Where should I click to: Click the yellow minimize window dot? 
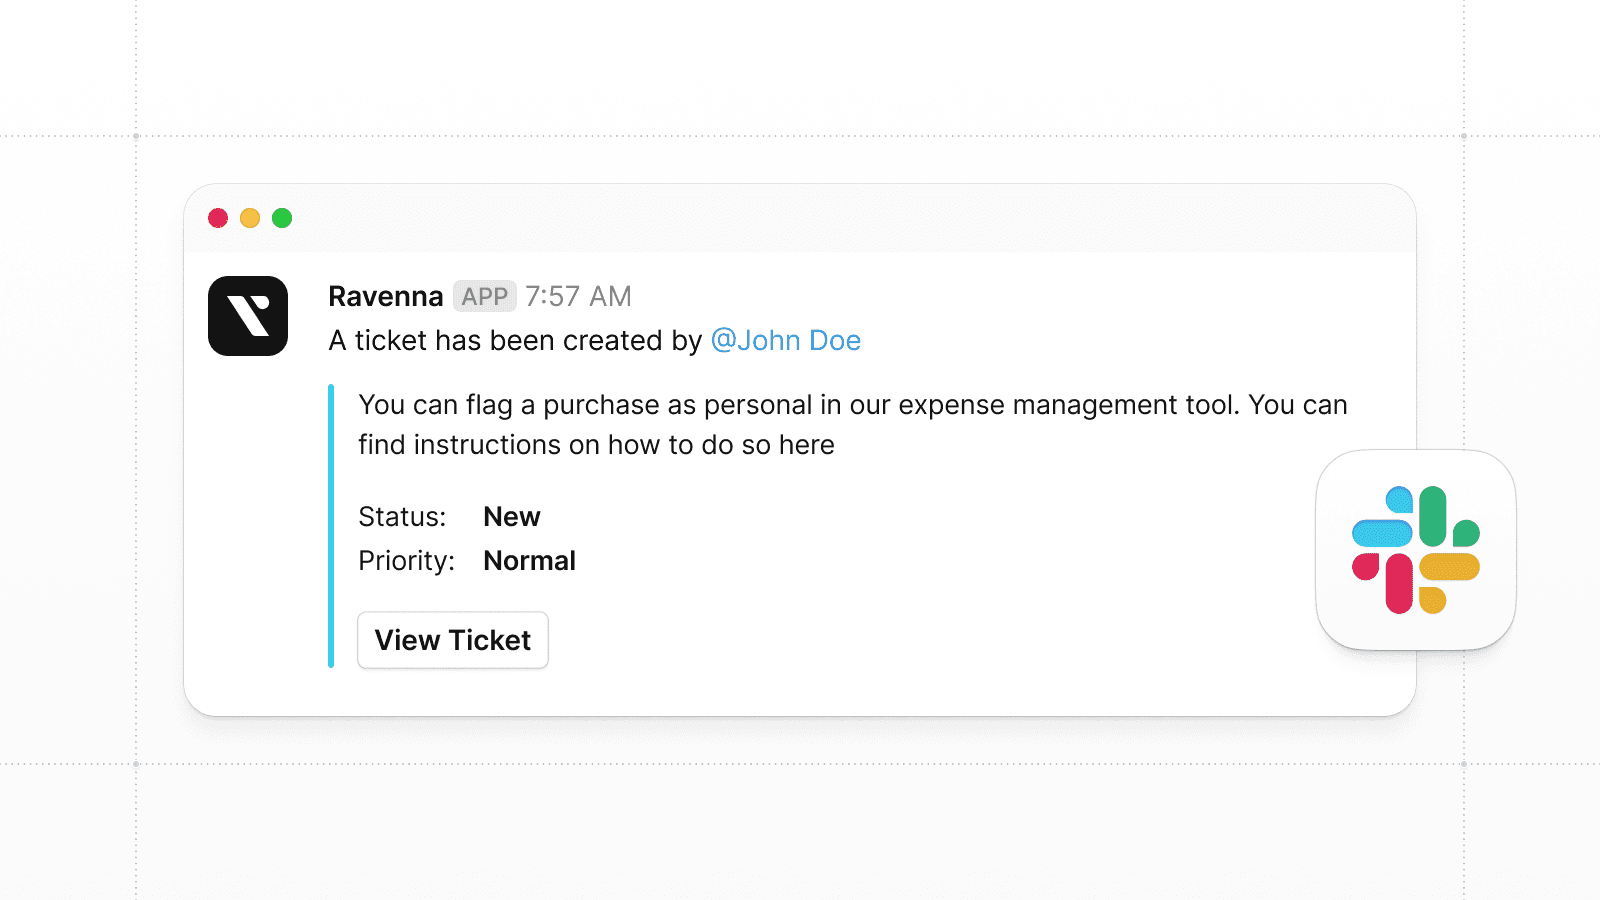tap(250, 218)
